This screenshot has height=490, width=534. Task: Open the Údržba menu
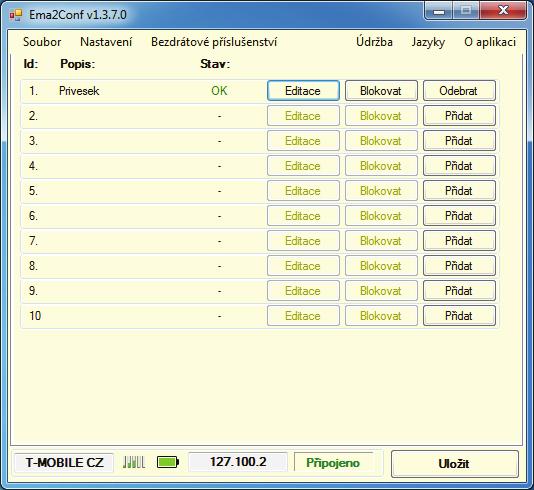[374, 42]
